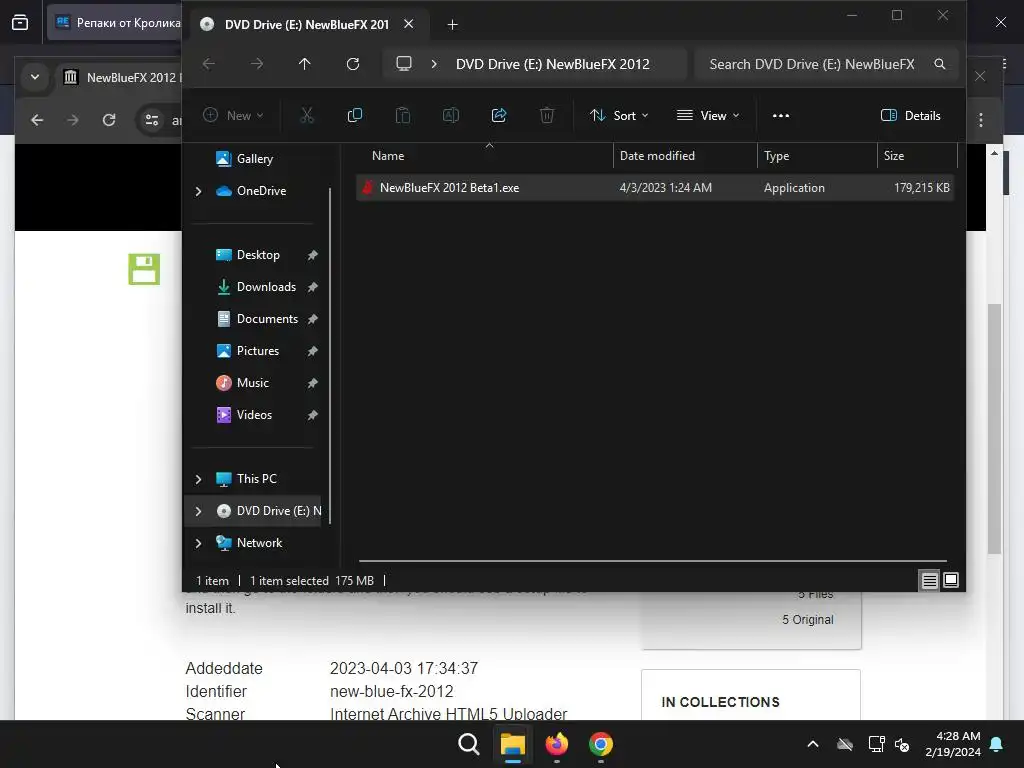This screenshot has width=1024, height=768.
Task: Click the PC monitor icon in address bar
Action: [404, 64]
